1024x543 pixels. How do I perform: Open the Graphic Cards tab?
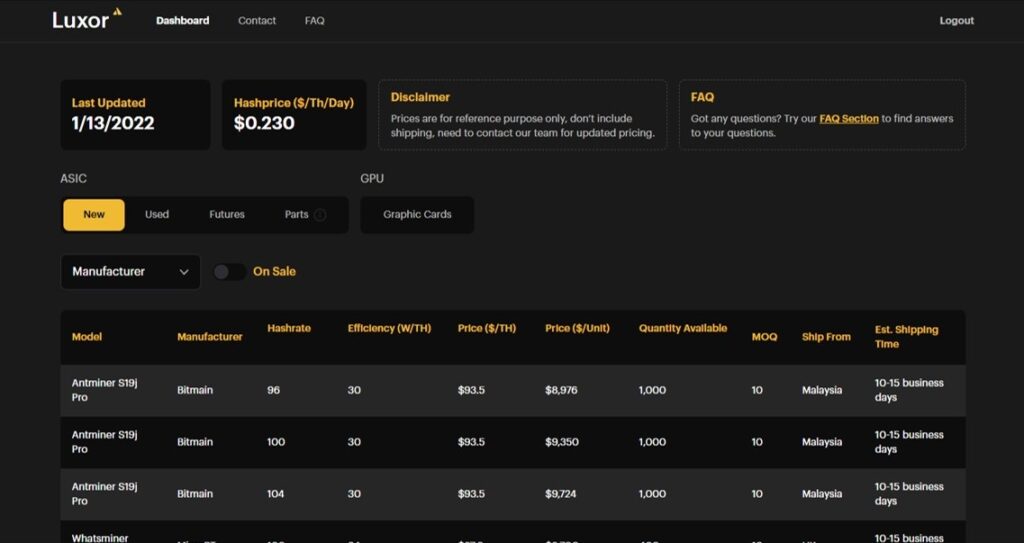(x=417, y=215)
